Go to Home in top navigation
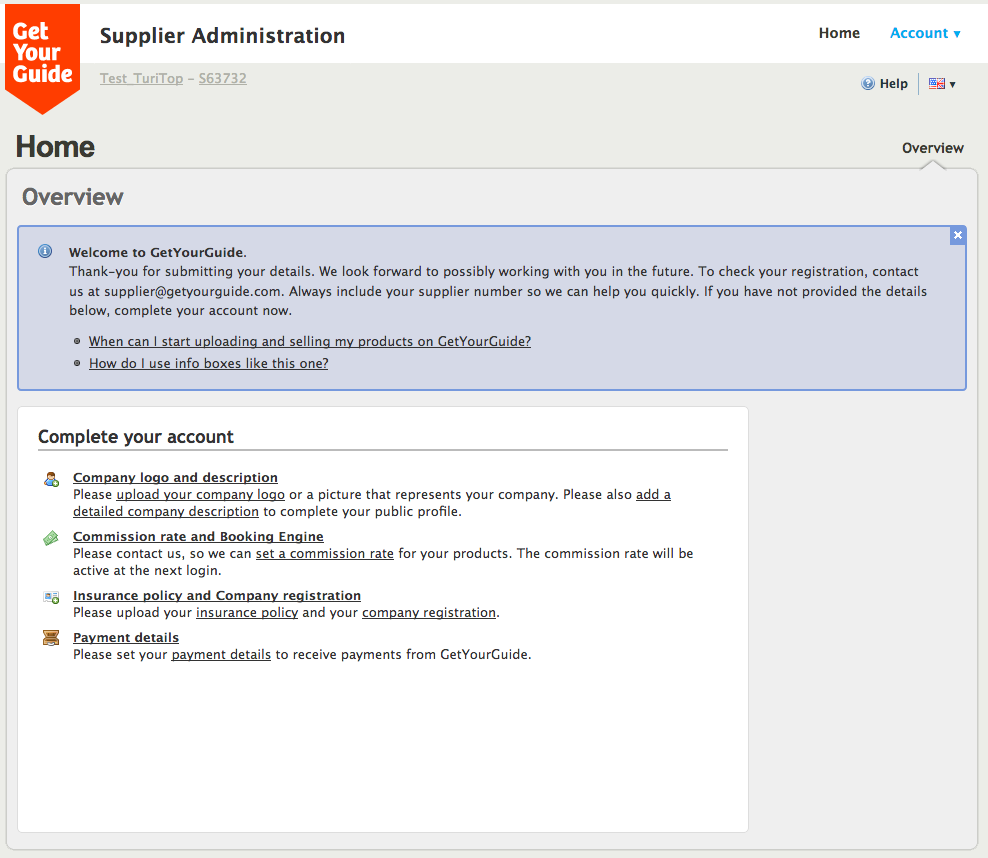This screenshot has height=858, width=988. [839, 33]
